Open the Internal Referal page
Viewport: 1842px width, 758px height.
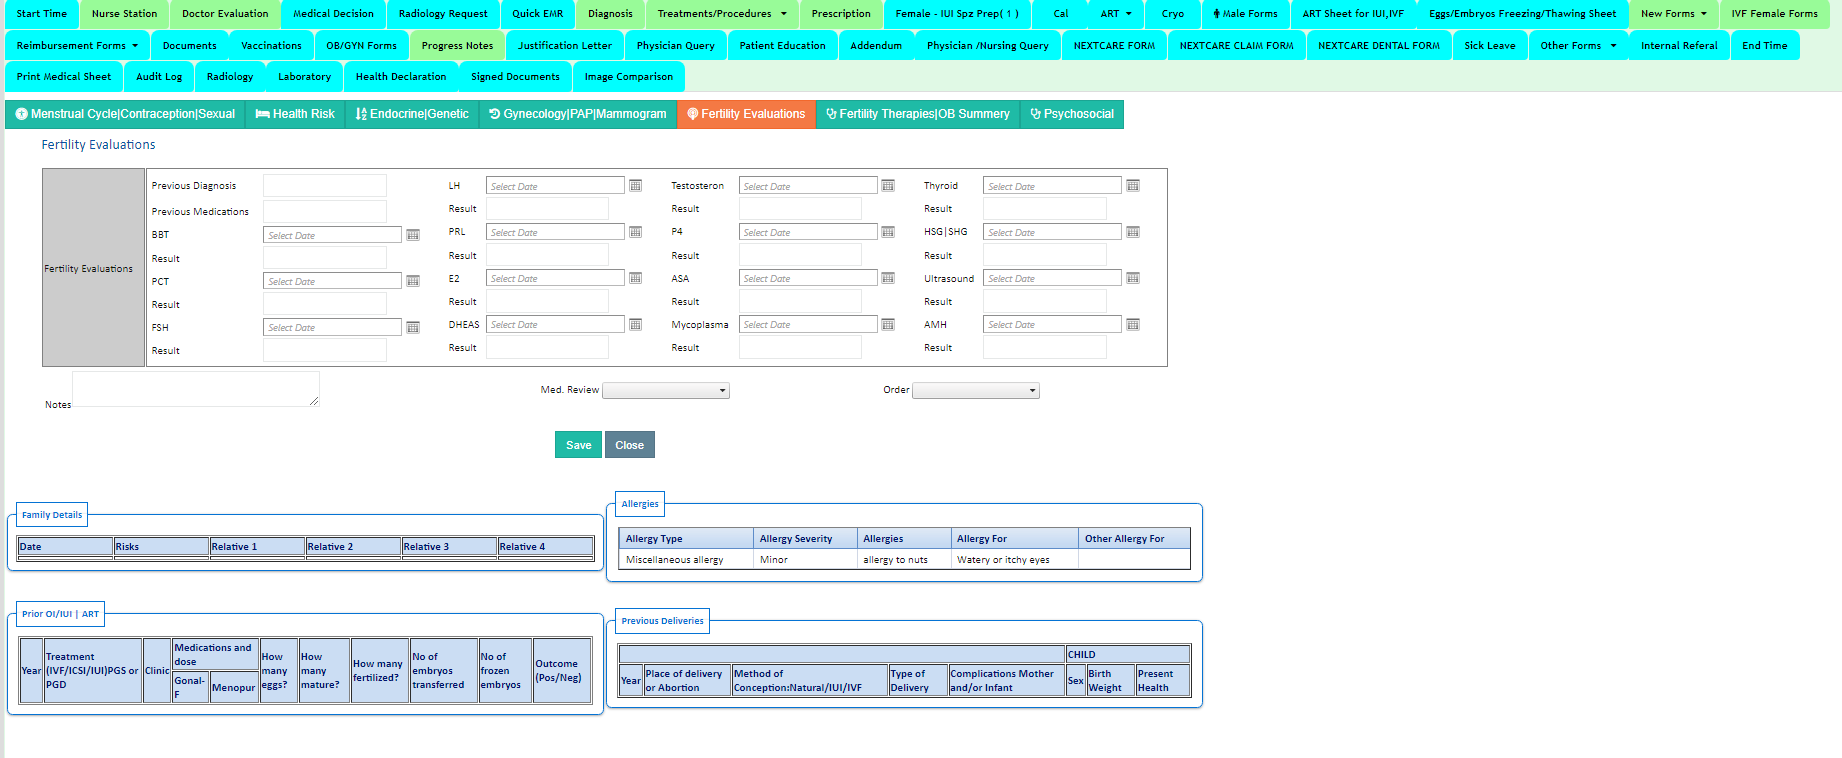[1679, 45]
